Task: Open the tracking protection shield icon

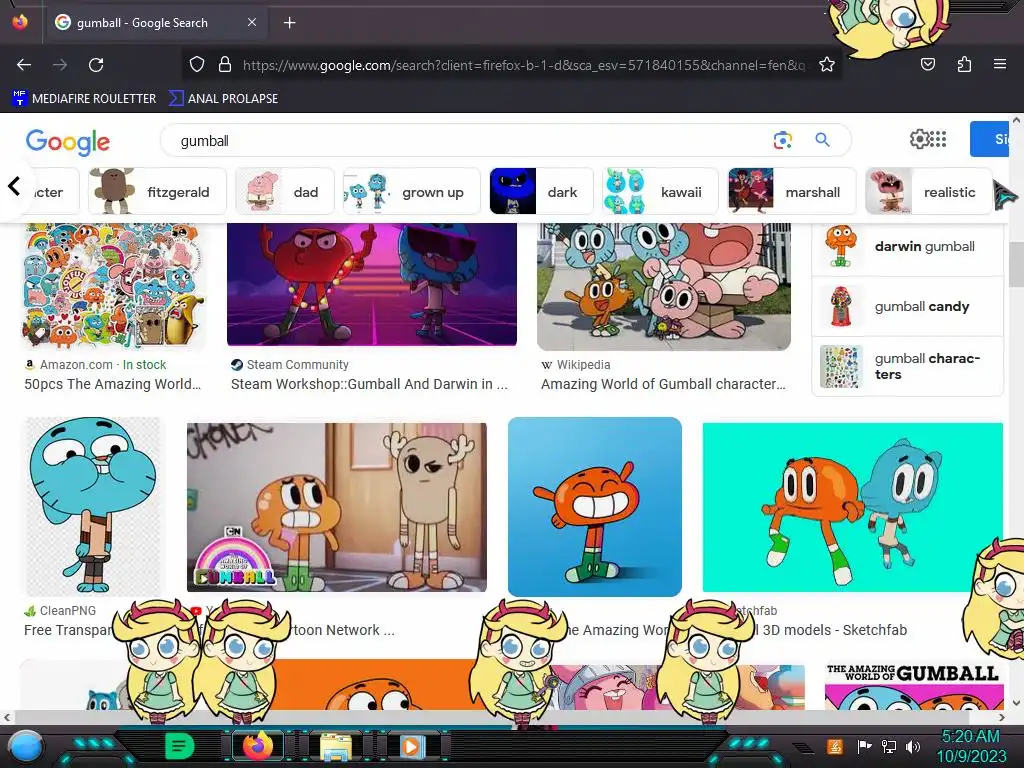Action: click(197, 65)
